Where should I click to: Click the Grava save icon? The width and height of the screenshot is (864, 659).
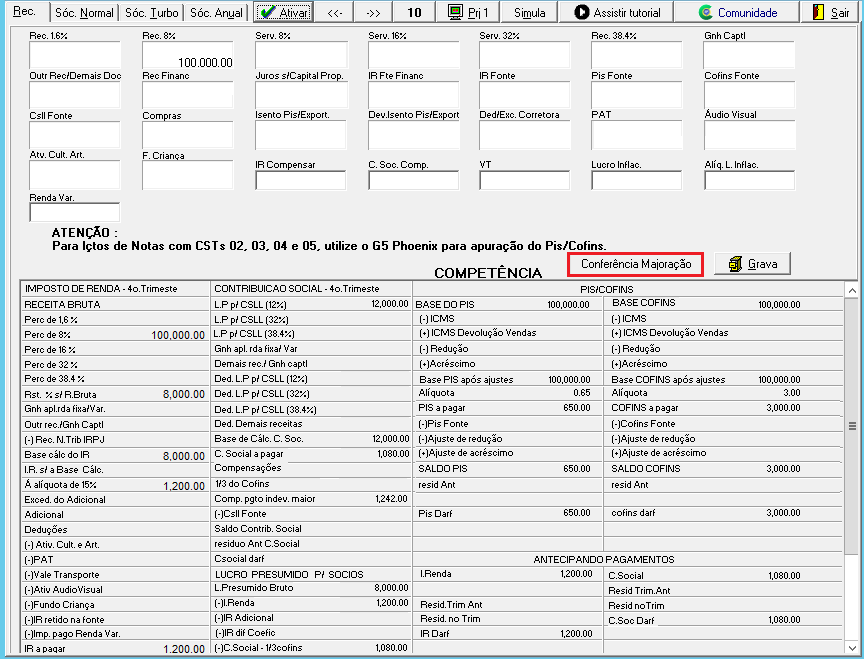(735, 264)
